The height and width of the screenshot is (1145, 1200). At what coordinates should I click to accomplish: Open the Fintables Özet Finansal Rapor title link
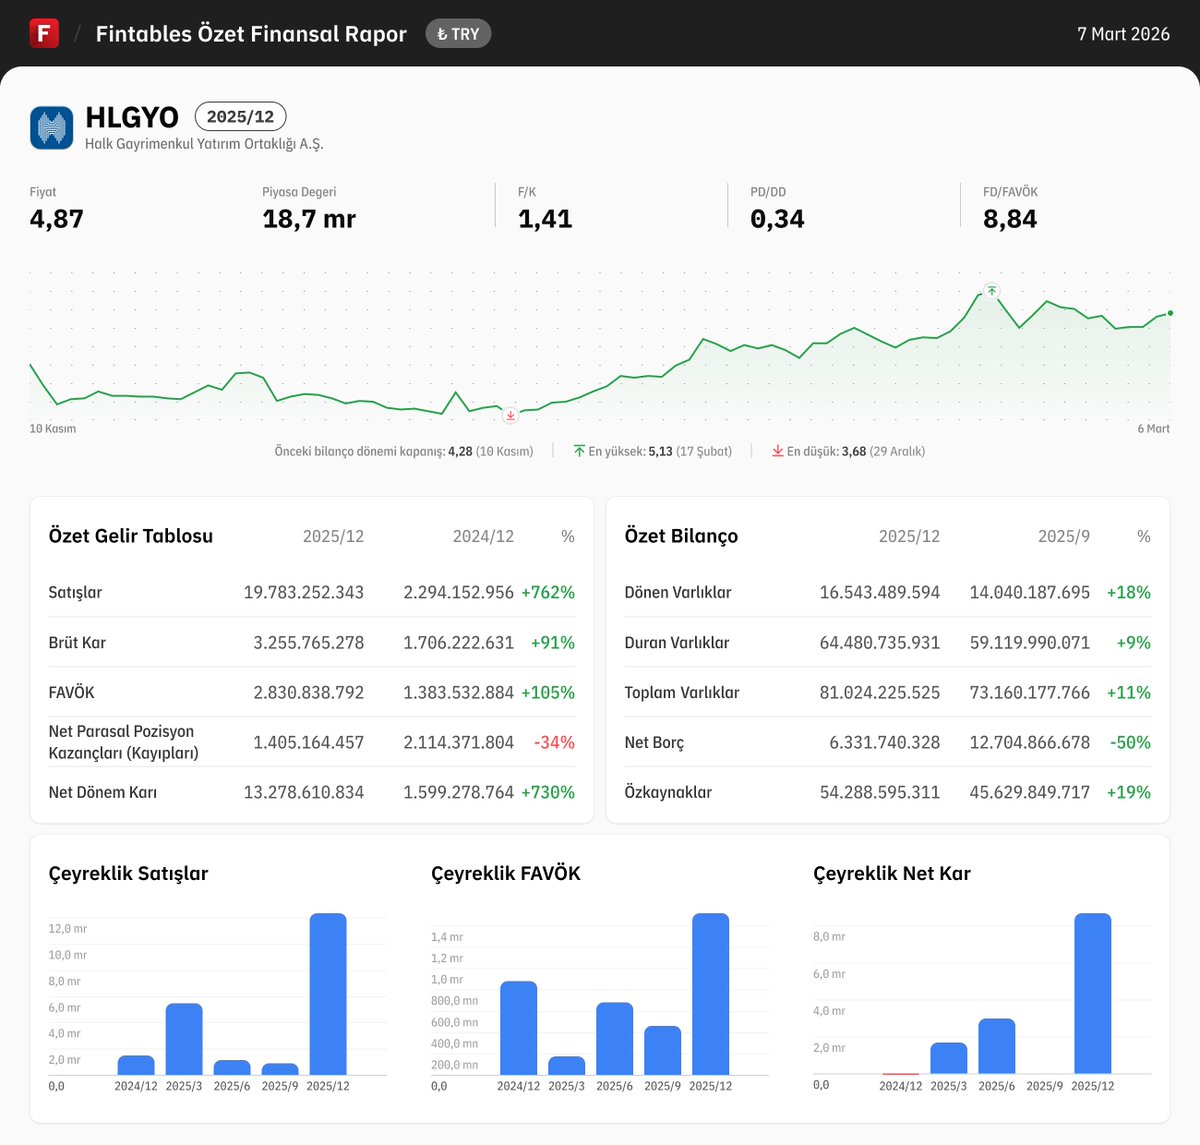tap(249, 33)
